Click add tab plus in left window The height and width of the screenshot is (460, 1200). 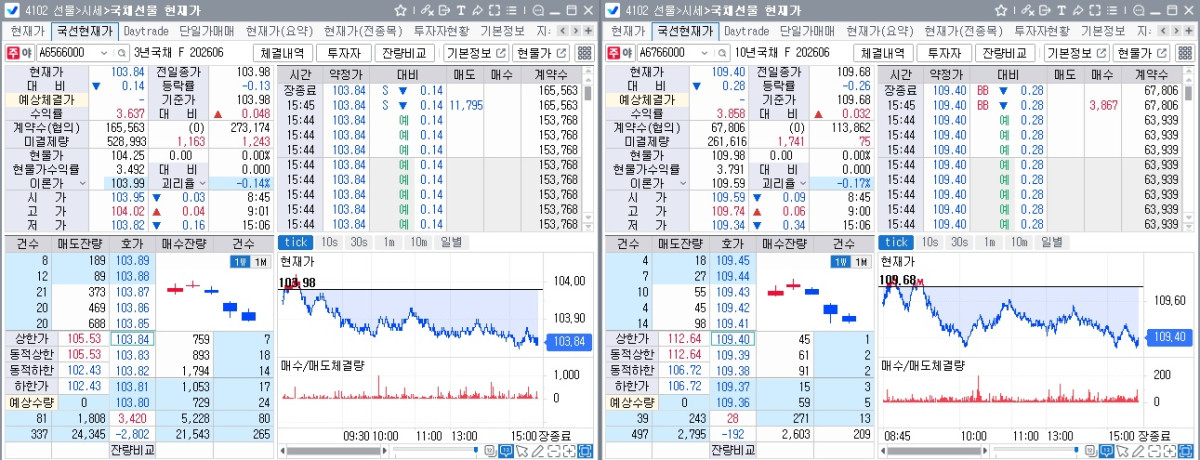tap(589, 31)
